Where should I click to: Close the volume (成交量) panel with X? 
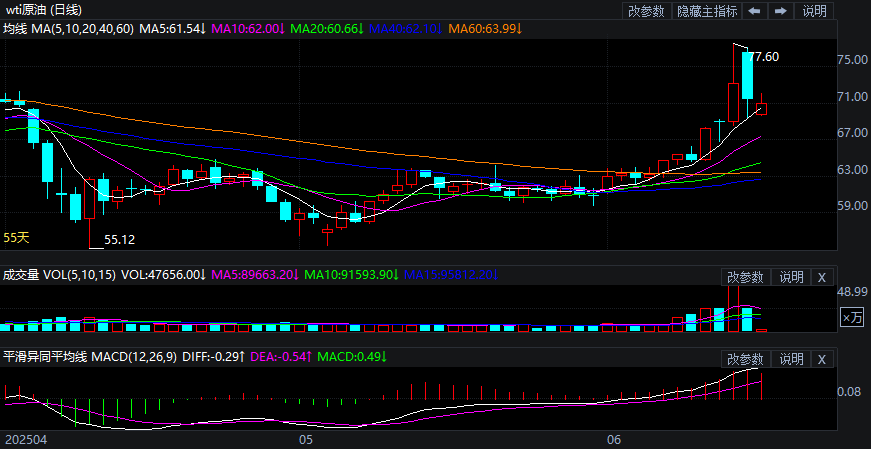click(821, 277)
